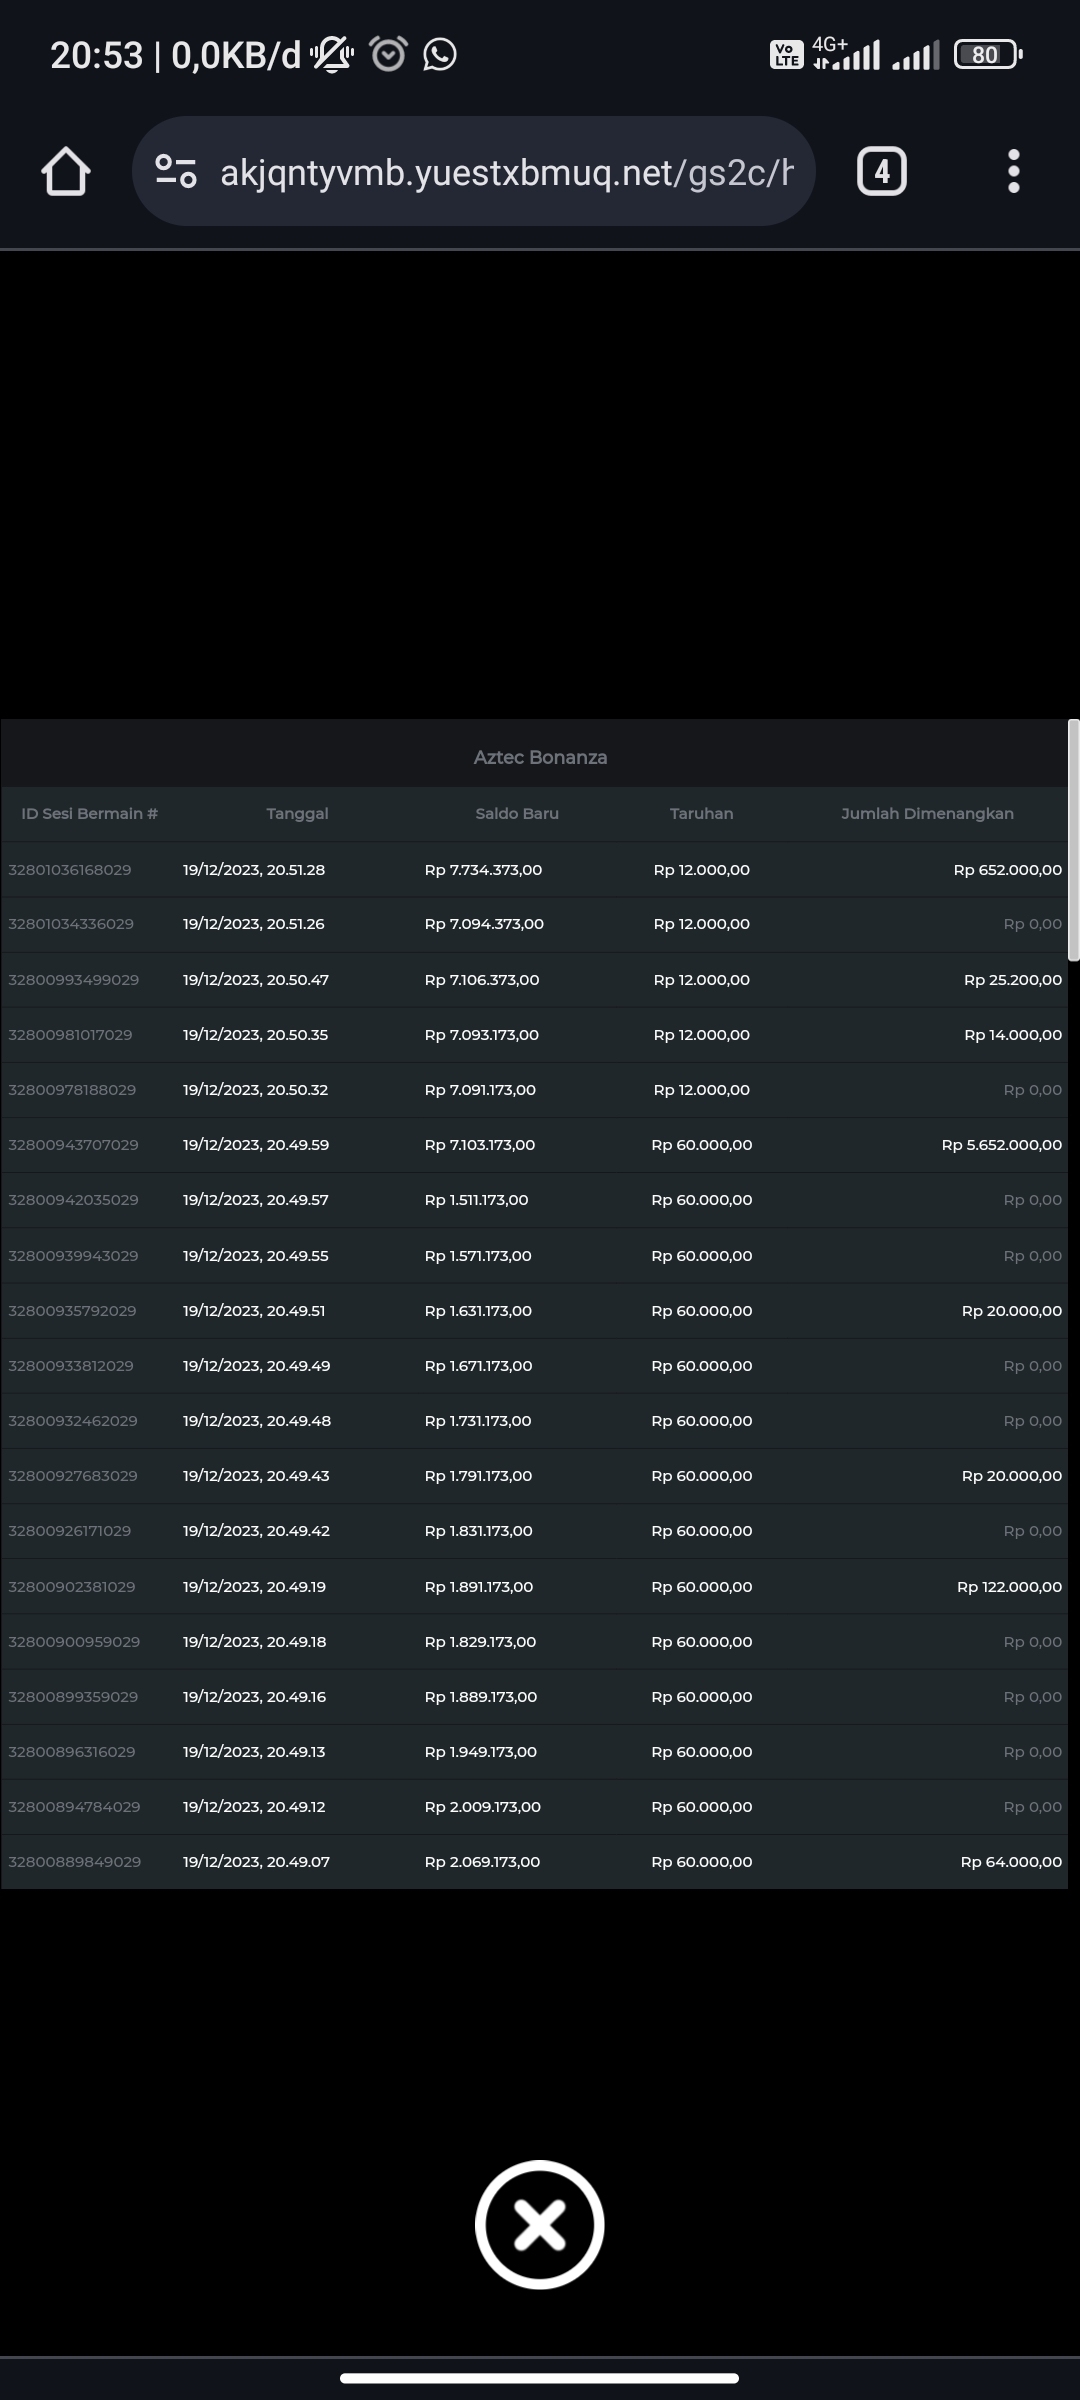Click the Tanggal column header
The image size is (1080, 2400).
[x=297, y=814]
